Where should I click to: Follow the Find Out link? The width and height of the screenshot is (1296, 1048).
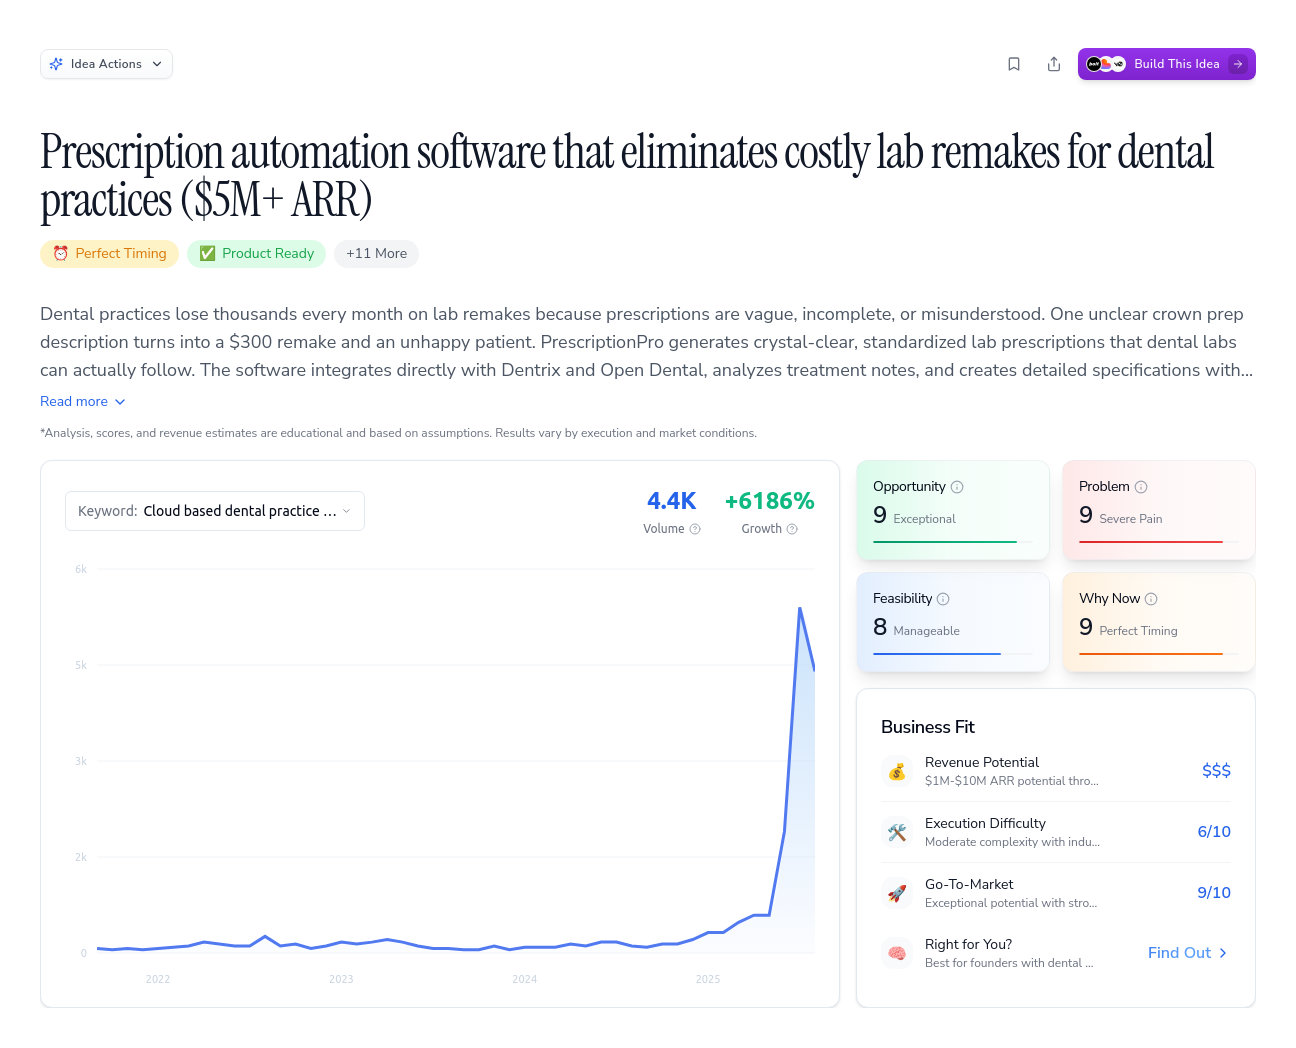tap(1187, 953)
